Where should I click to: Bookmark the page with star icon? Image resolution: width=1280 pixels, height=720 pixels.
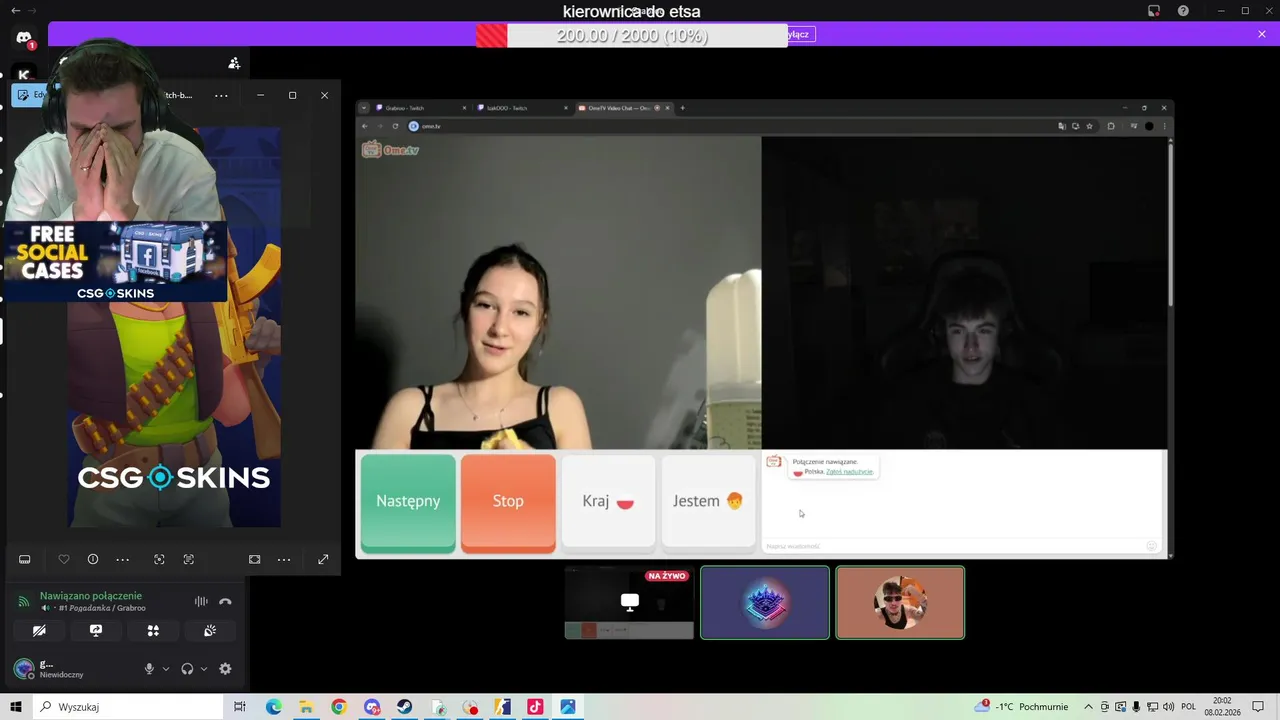1090,126
